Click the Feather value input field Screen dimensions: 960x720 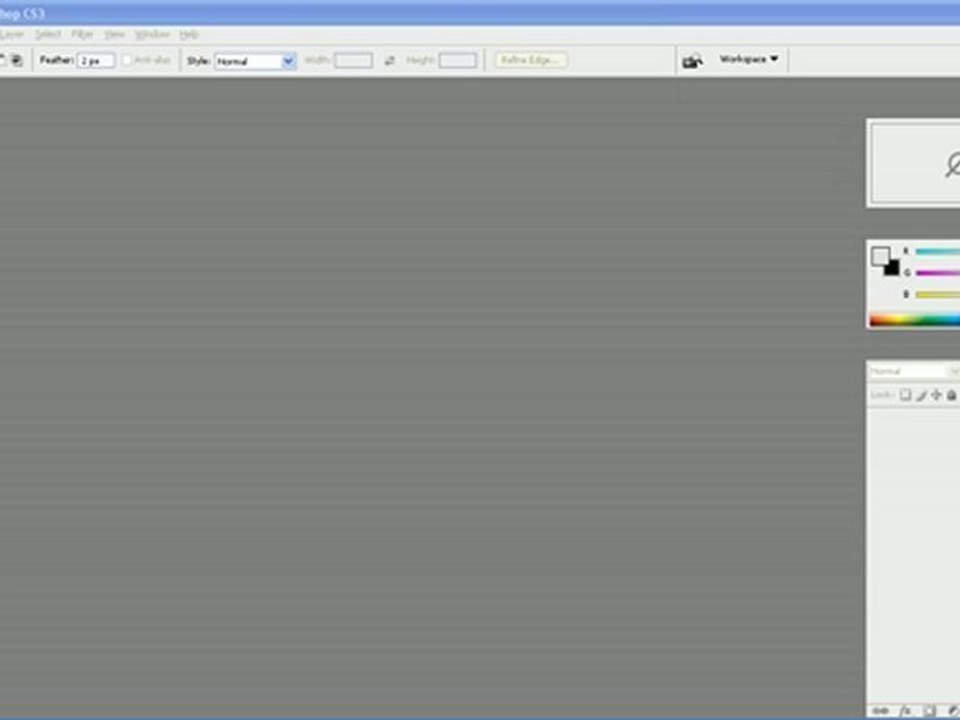click(x=96, y=61)
